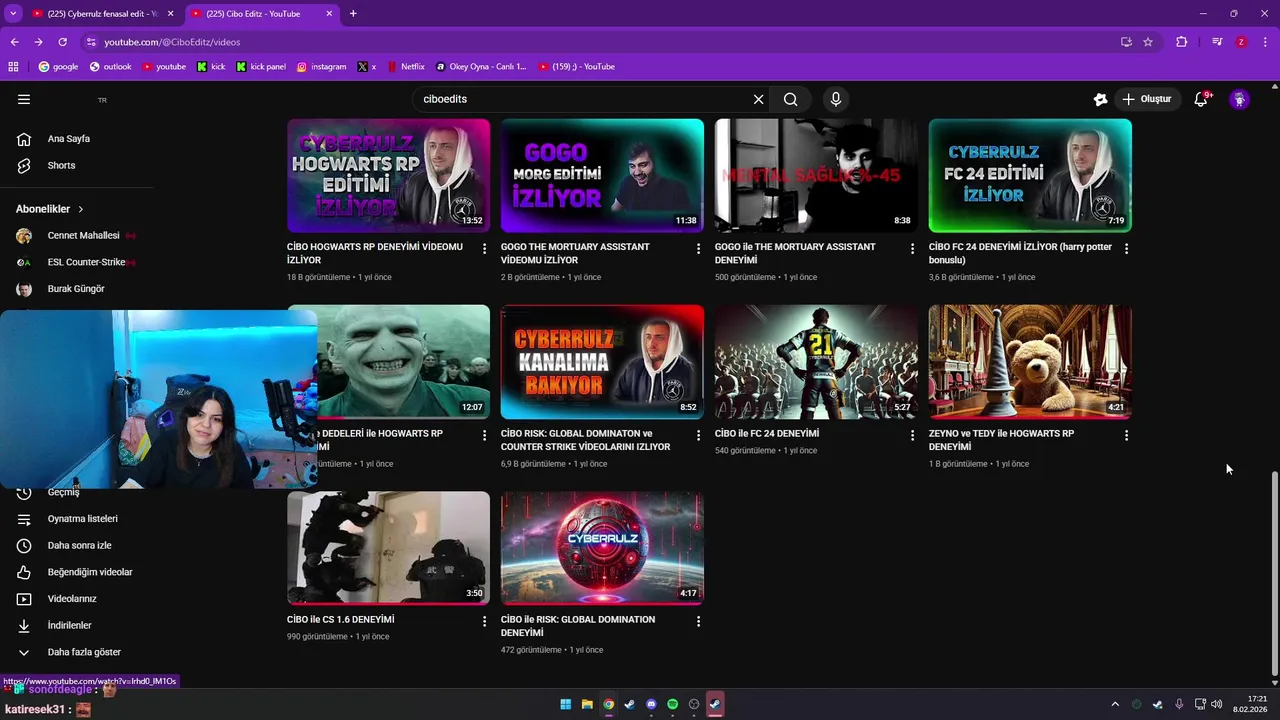Open the tab search dropdown arrow
Viewport: 1280px width, 720px height.
tap(13, 13)
